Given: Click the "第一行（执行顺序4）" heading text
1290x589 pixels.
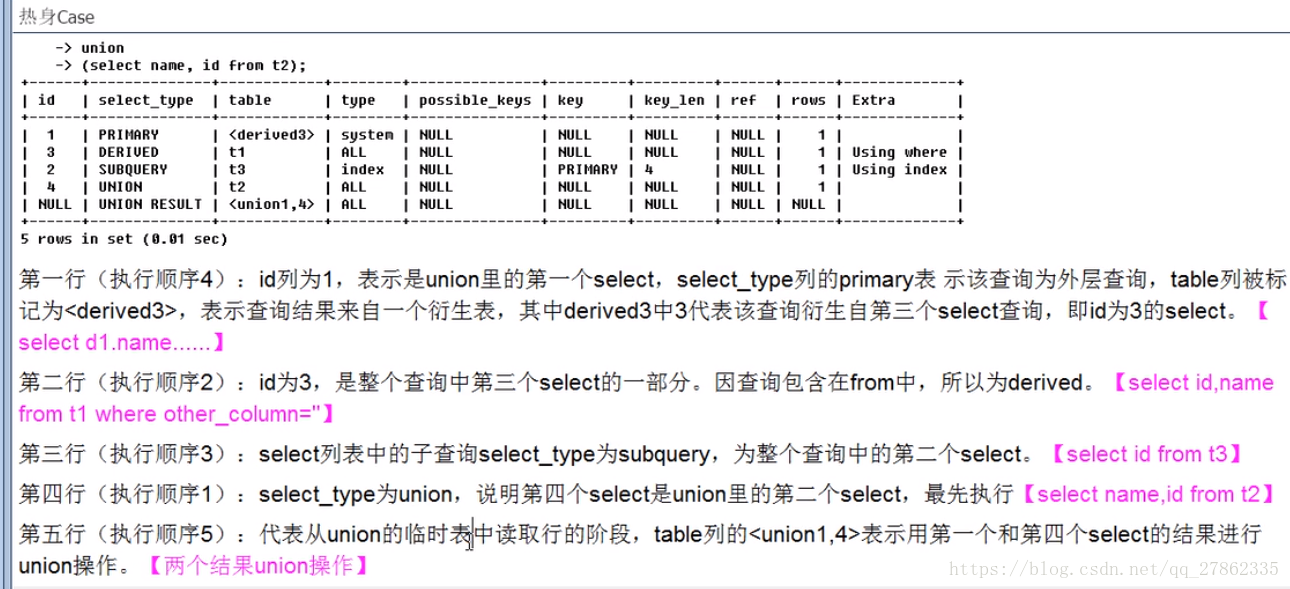Looking at the screenshot, I should [125, 279].
